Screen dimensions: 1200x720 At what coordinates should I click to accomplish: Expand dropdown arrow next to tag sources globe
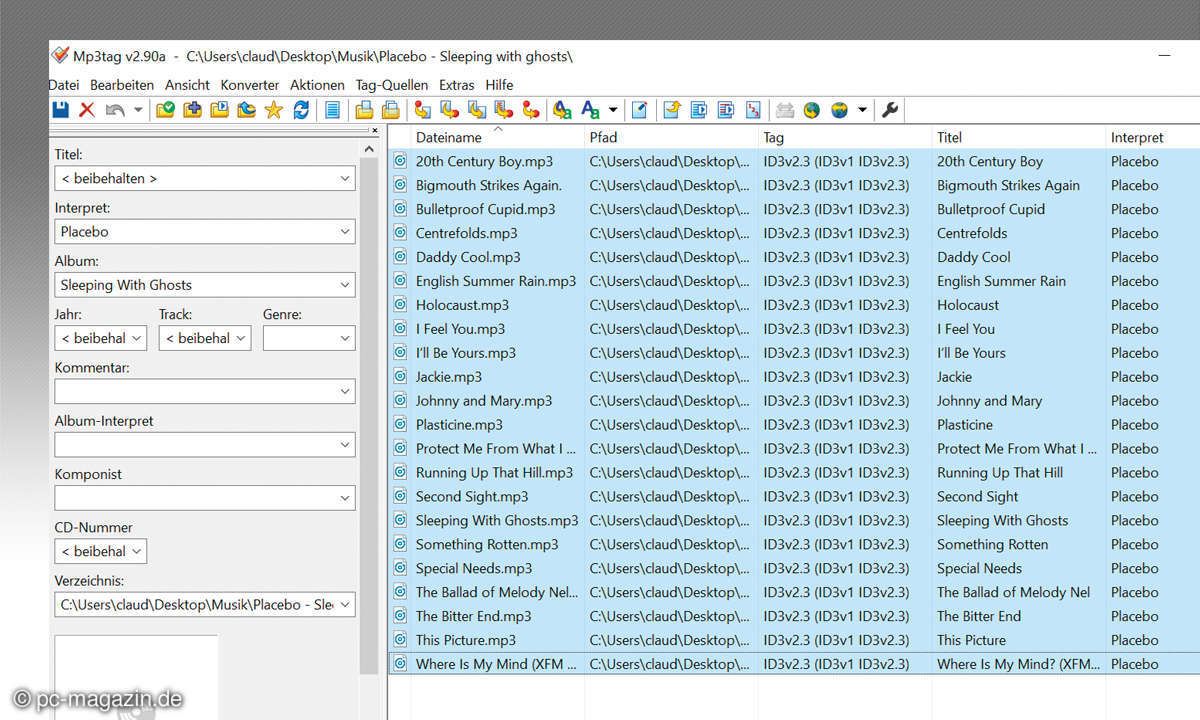coord(862,110)
